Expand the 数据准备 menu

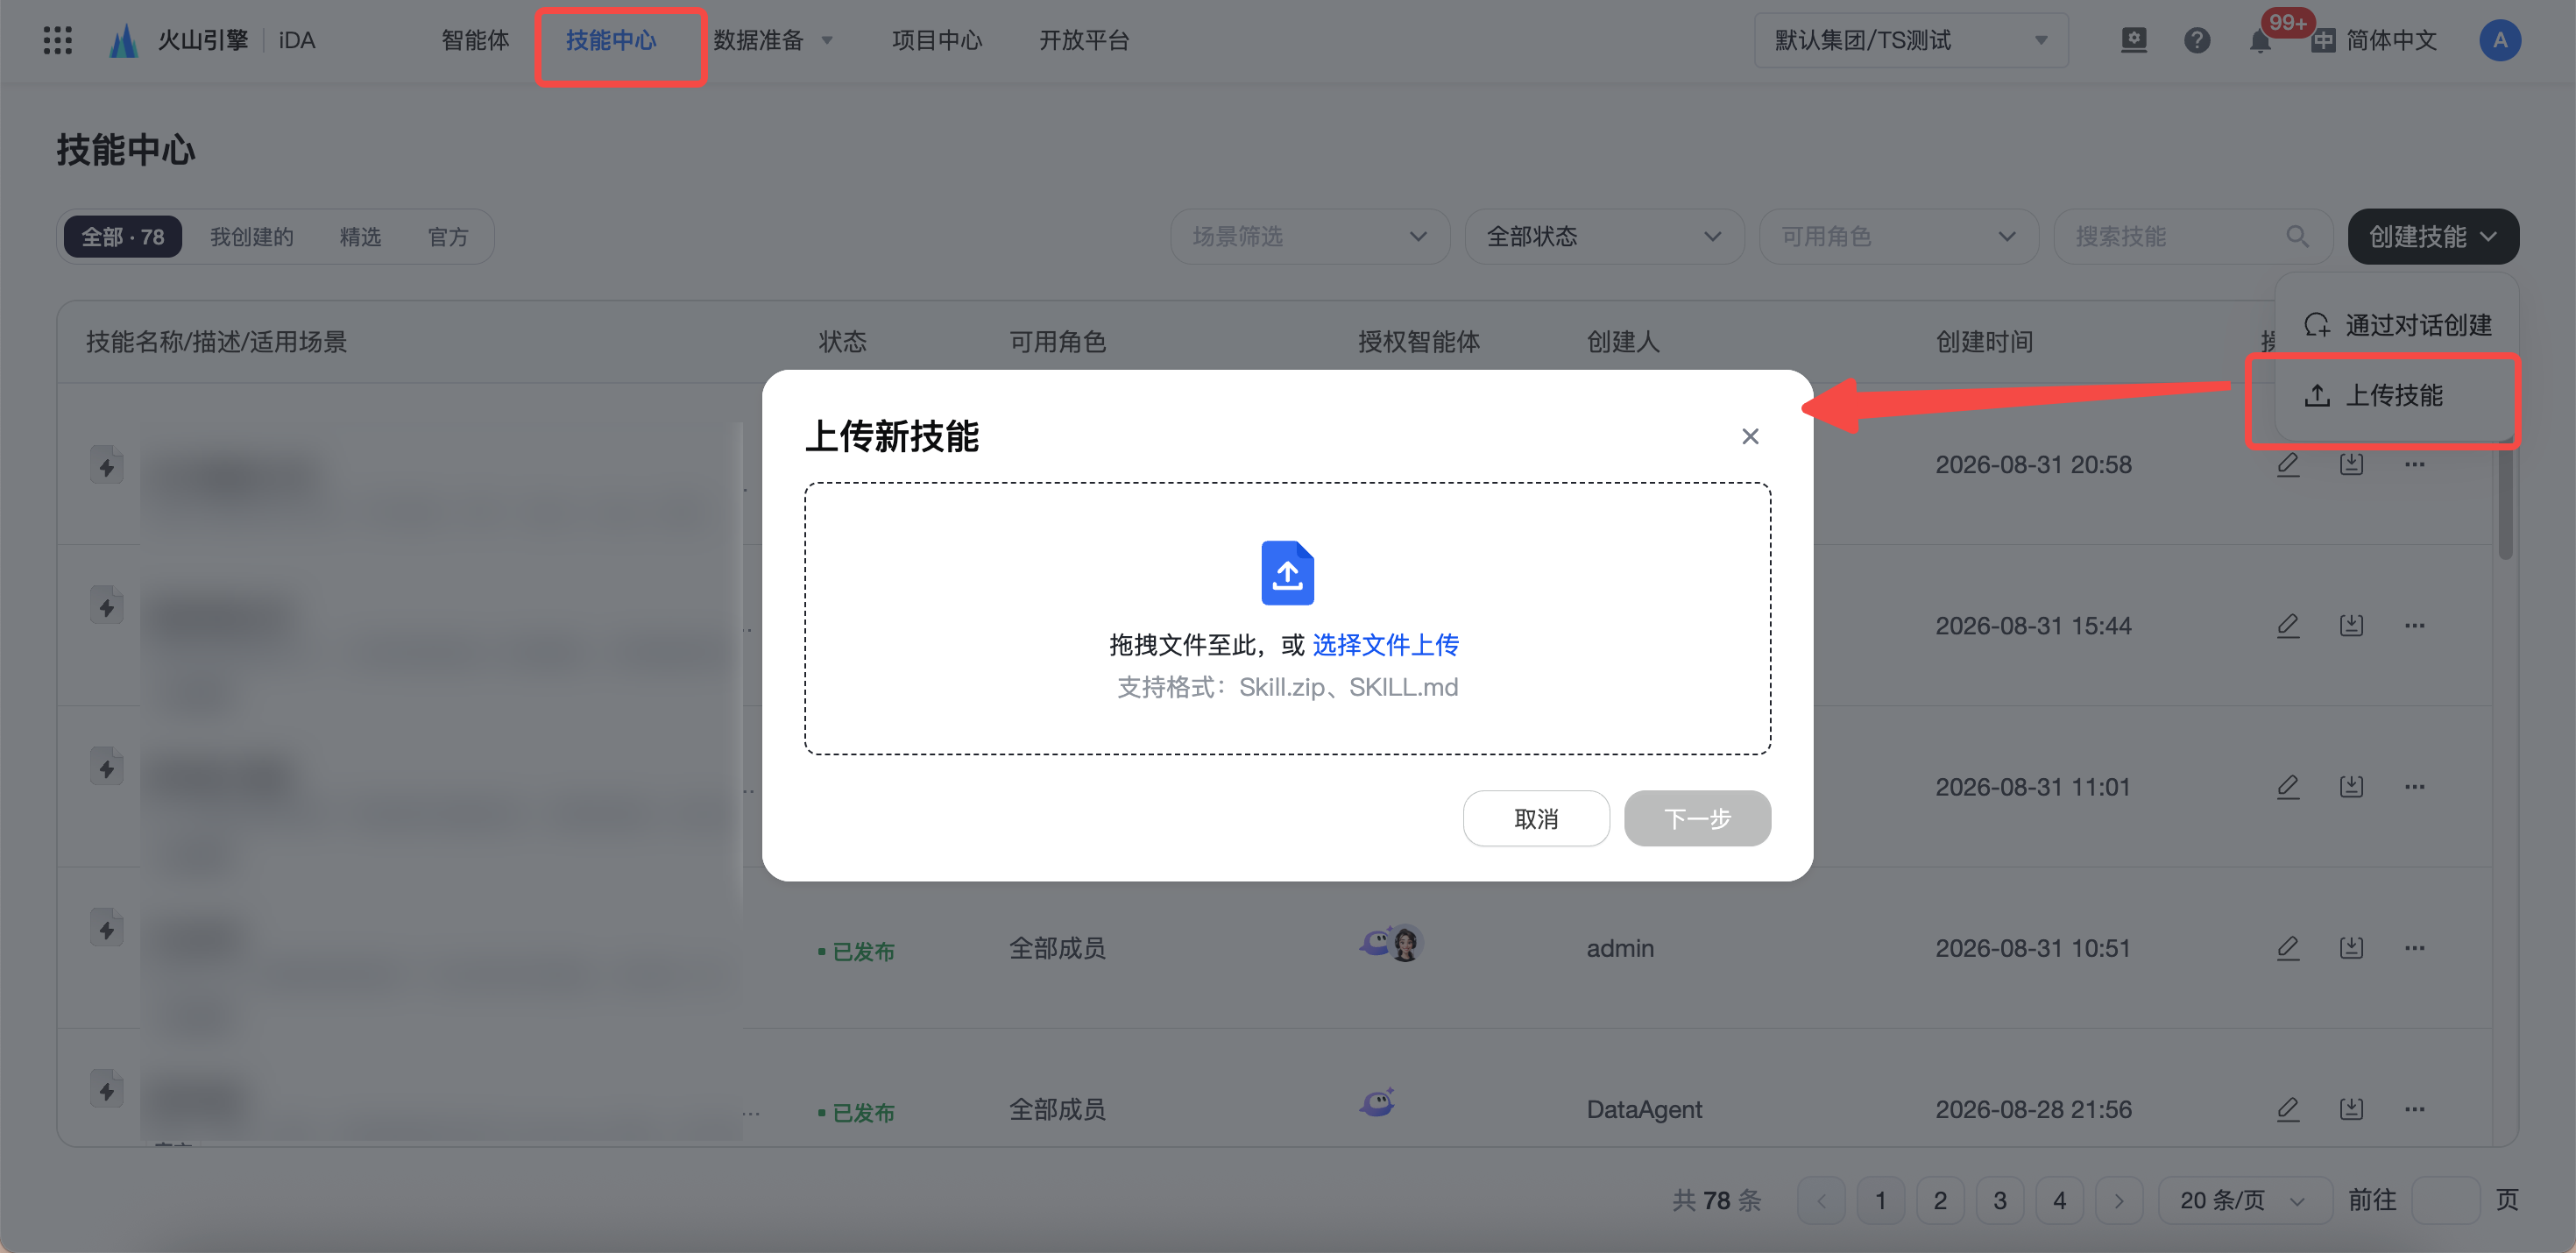(x=772, y=40)
